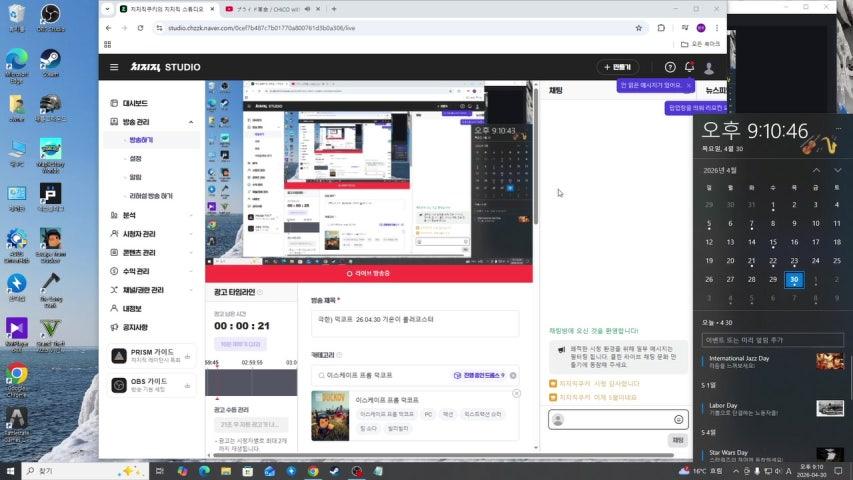The width and height of the screenshot is (853, 480).
Task: Bookmark this page with the star icon
Action: point(639,28)
